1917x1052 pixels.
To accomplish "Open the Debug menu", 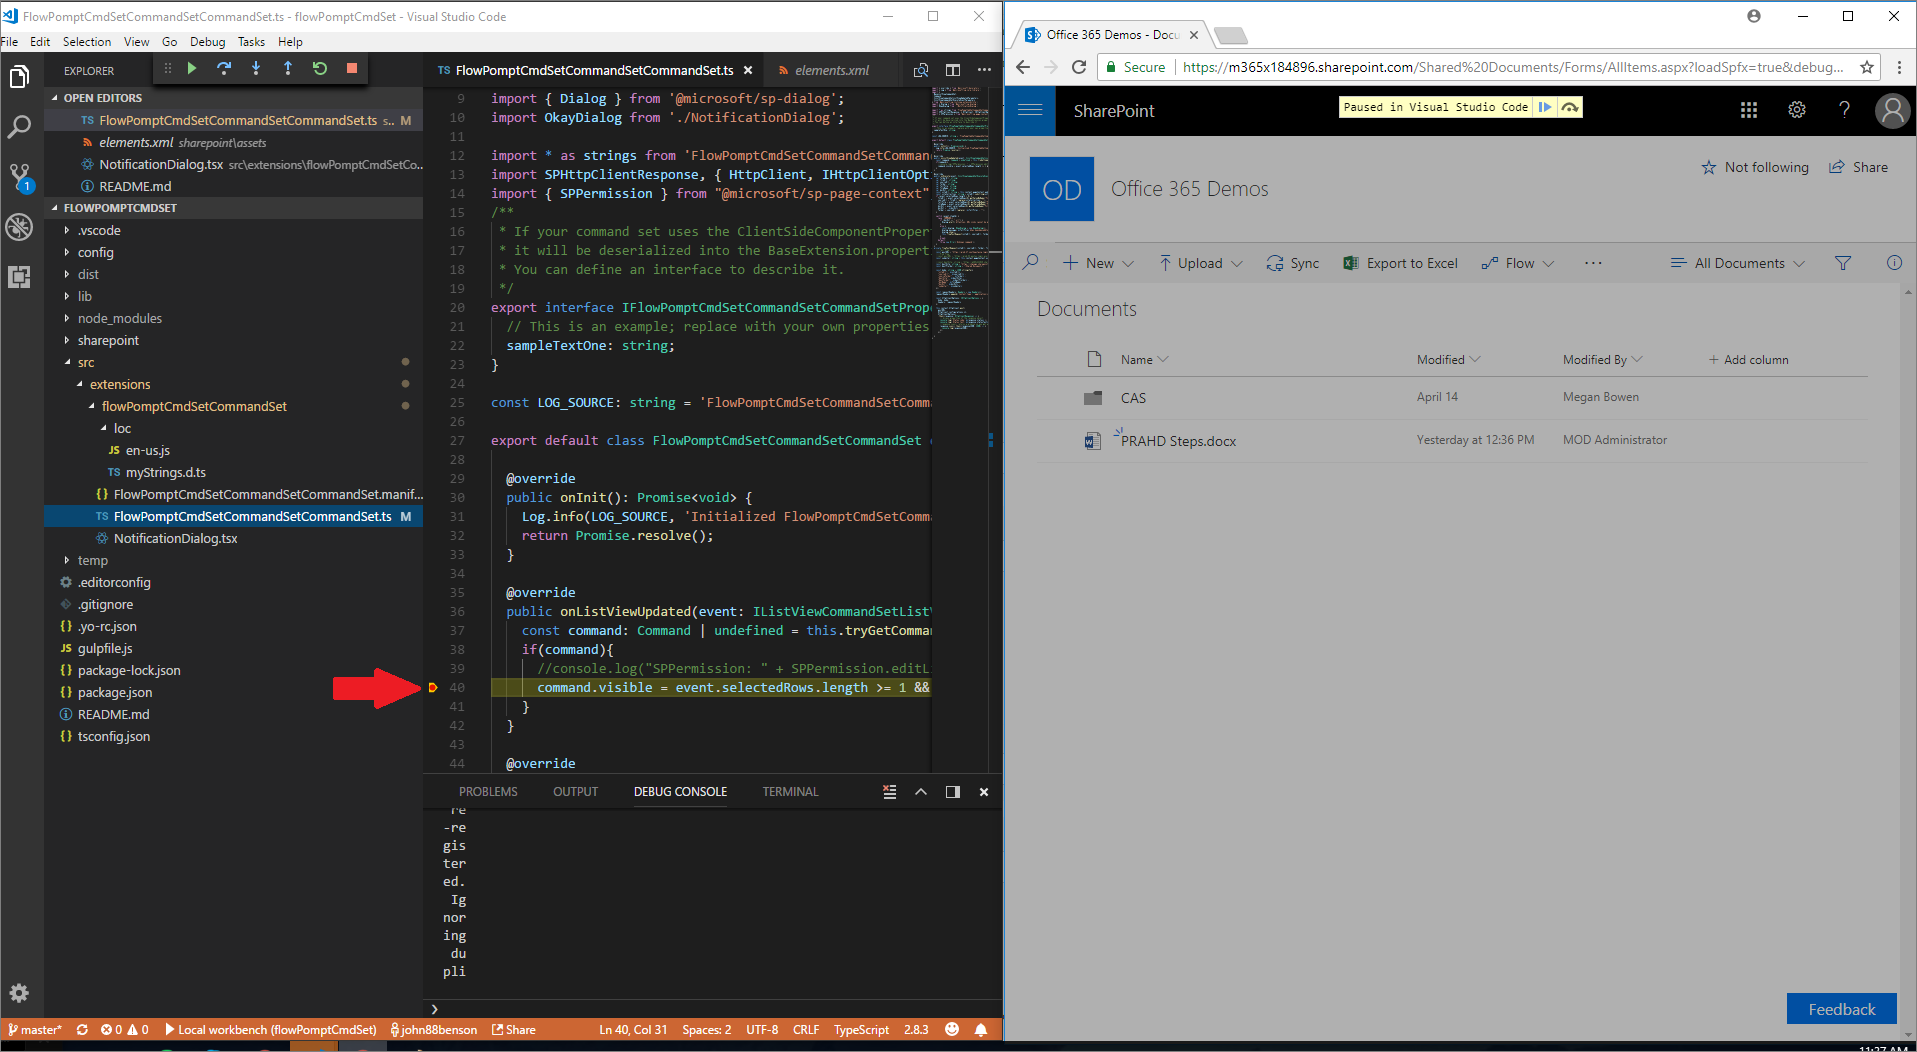I will (x=207, y=42).
